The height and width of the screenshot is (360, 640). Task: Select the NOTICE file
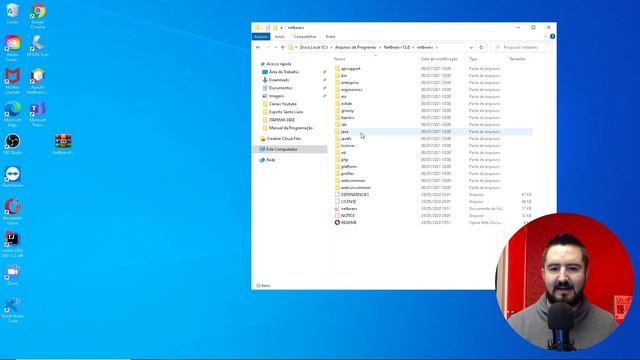pyautogui.click(x=348, y=216)
